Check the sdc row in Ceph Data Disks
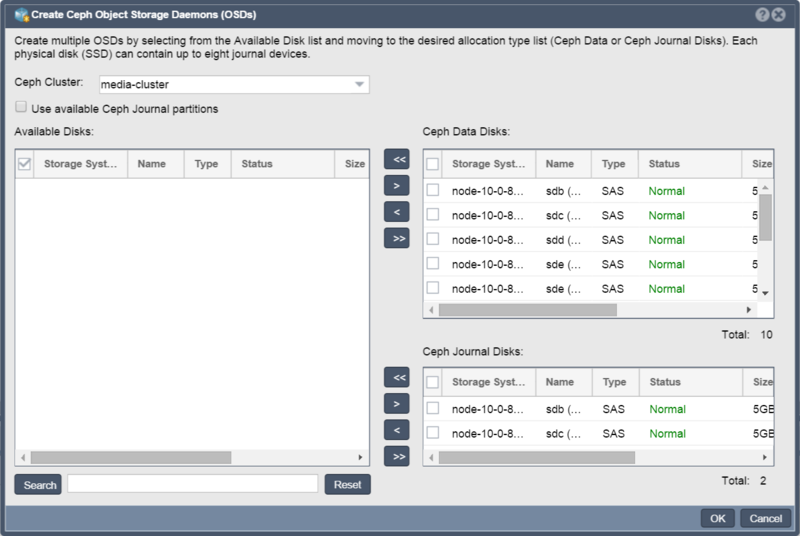This screenshot has width=800, height=536. 433,215
